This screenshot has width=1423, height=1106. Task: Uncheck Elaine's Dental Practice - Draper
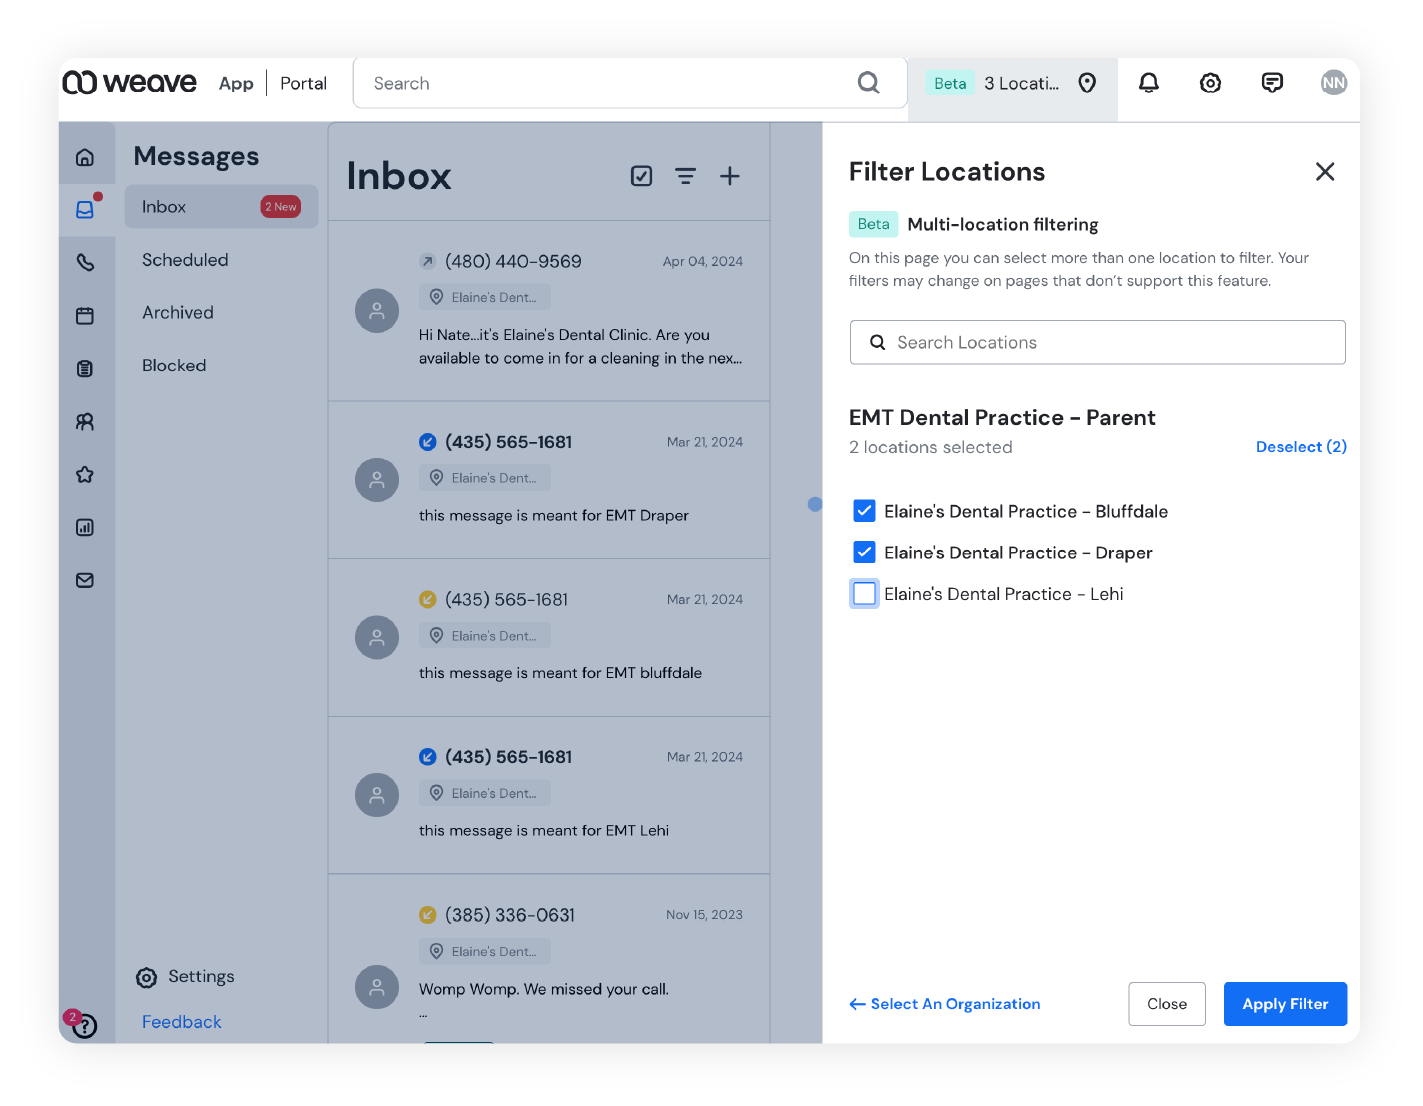tap(864, 552)
